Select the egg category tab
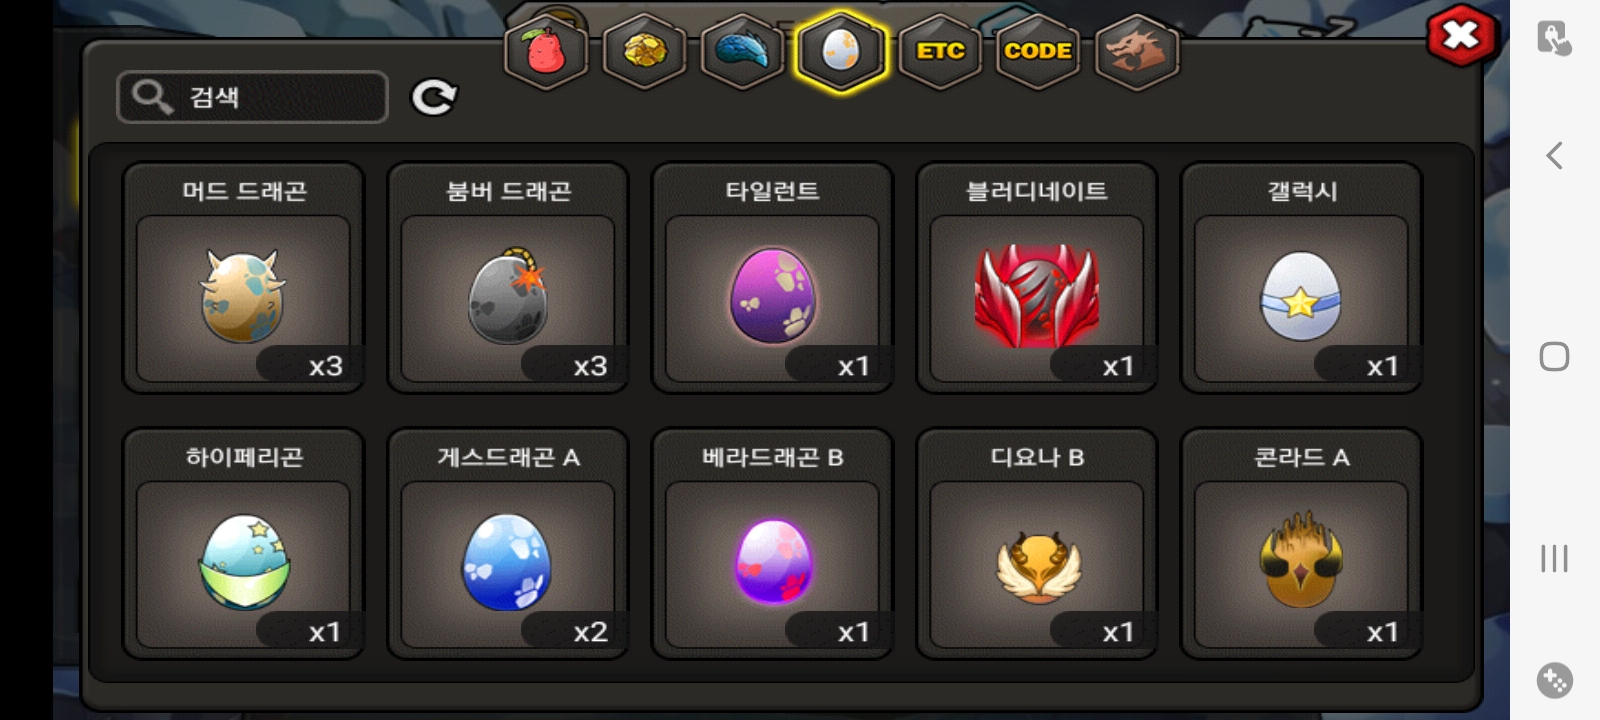The height and width of the screenshot is (720, 1600). (841, 50)
